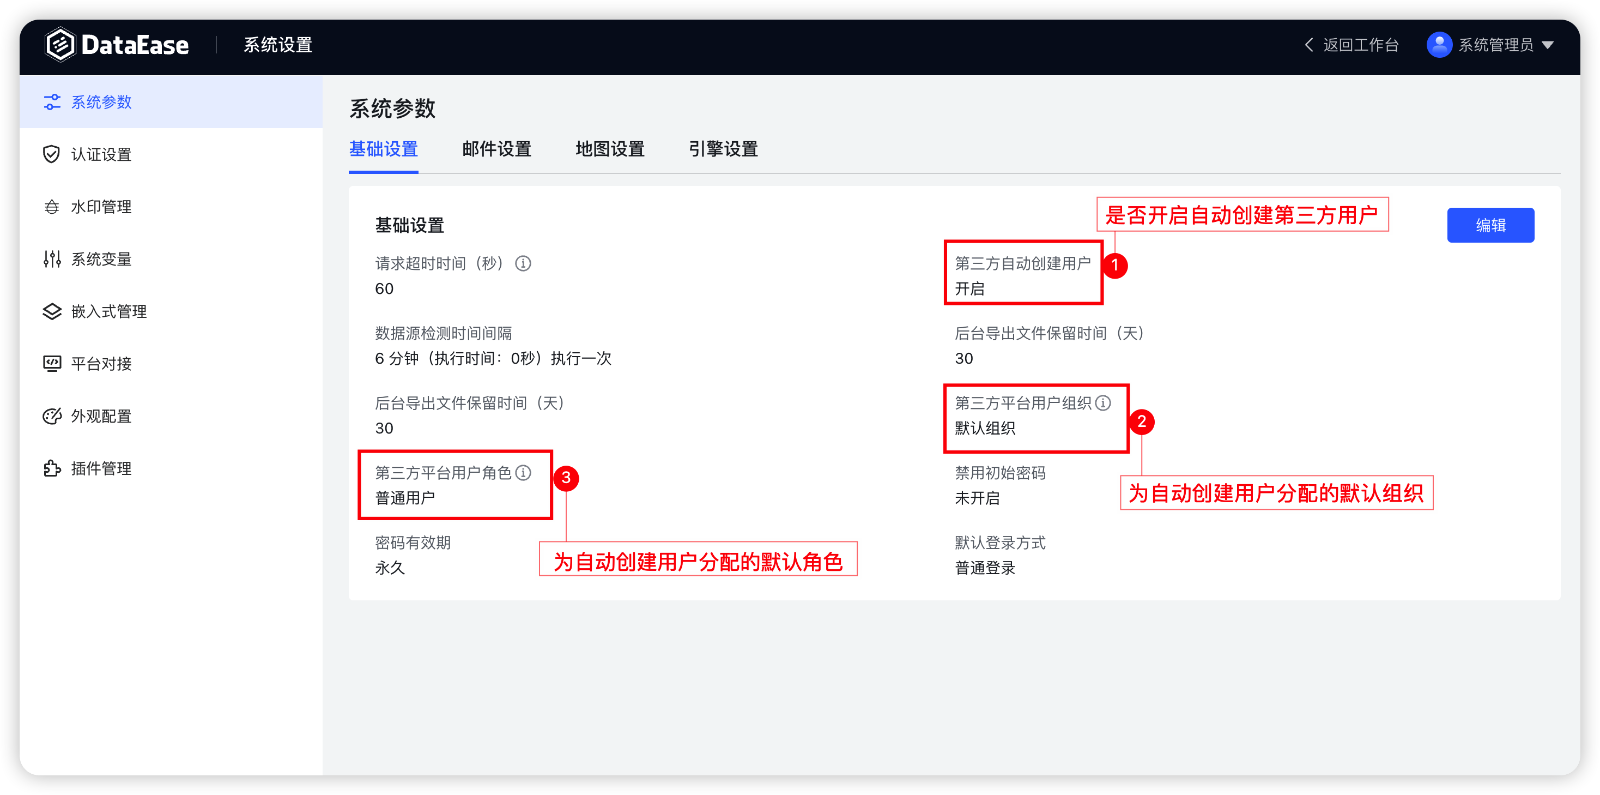Click the 认证设置 shield icon
Viewport: 1600px width, 795px height.
pos(52,154)
